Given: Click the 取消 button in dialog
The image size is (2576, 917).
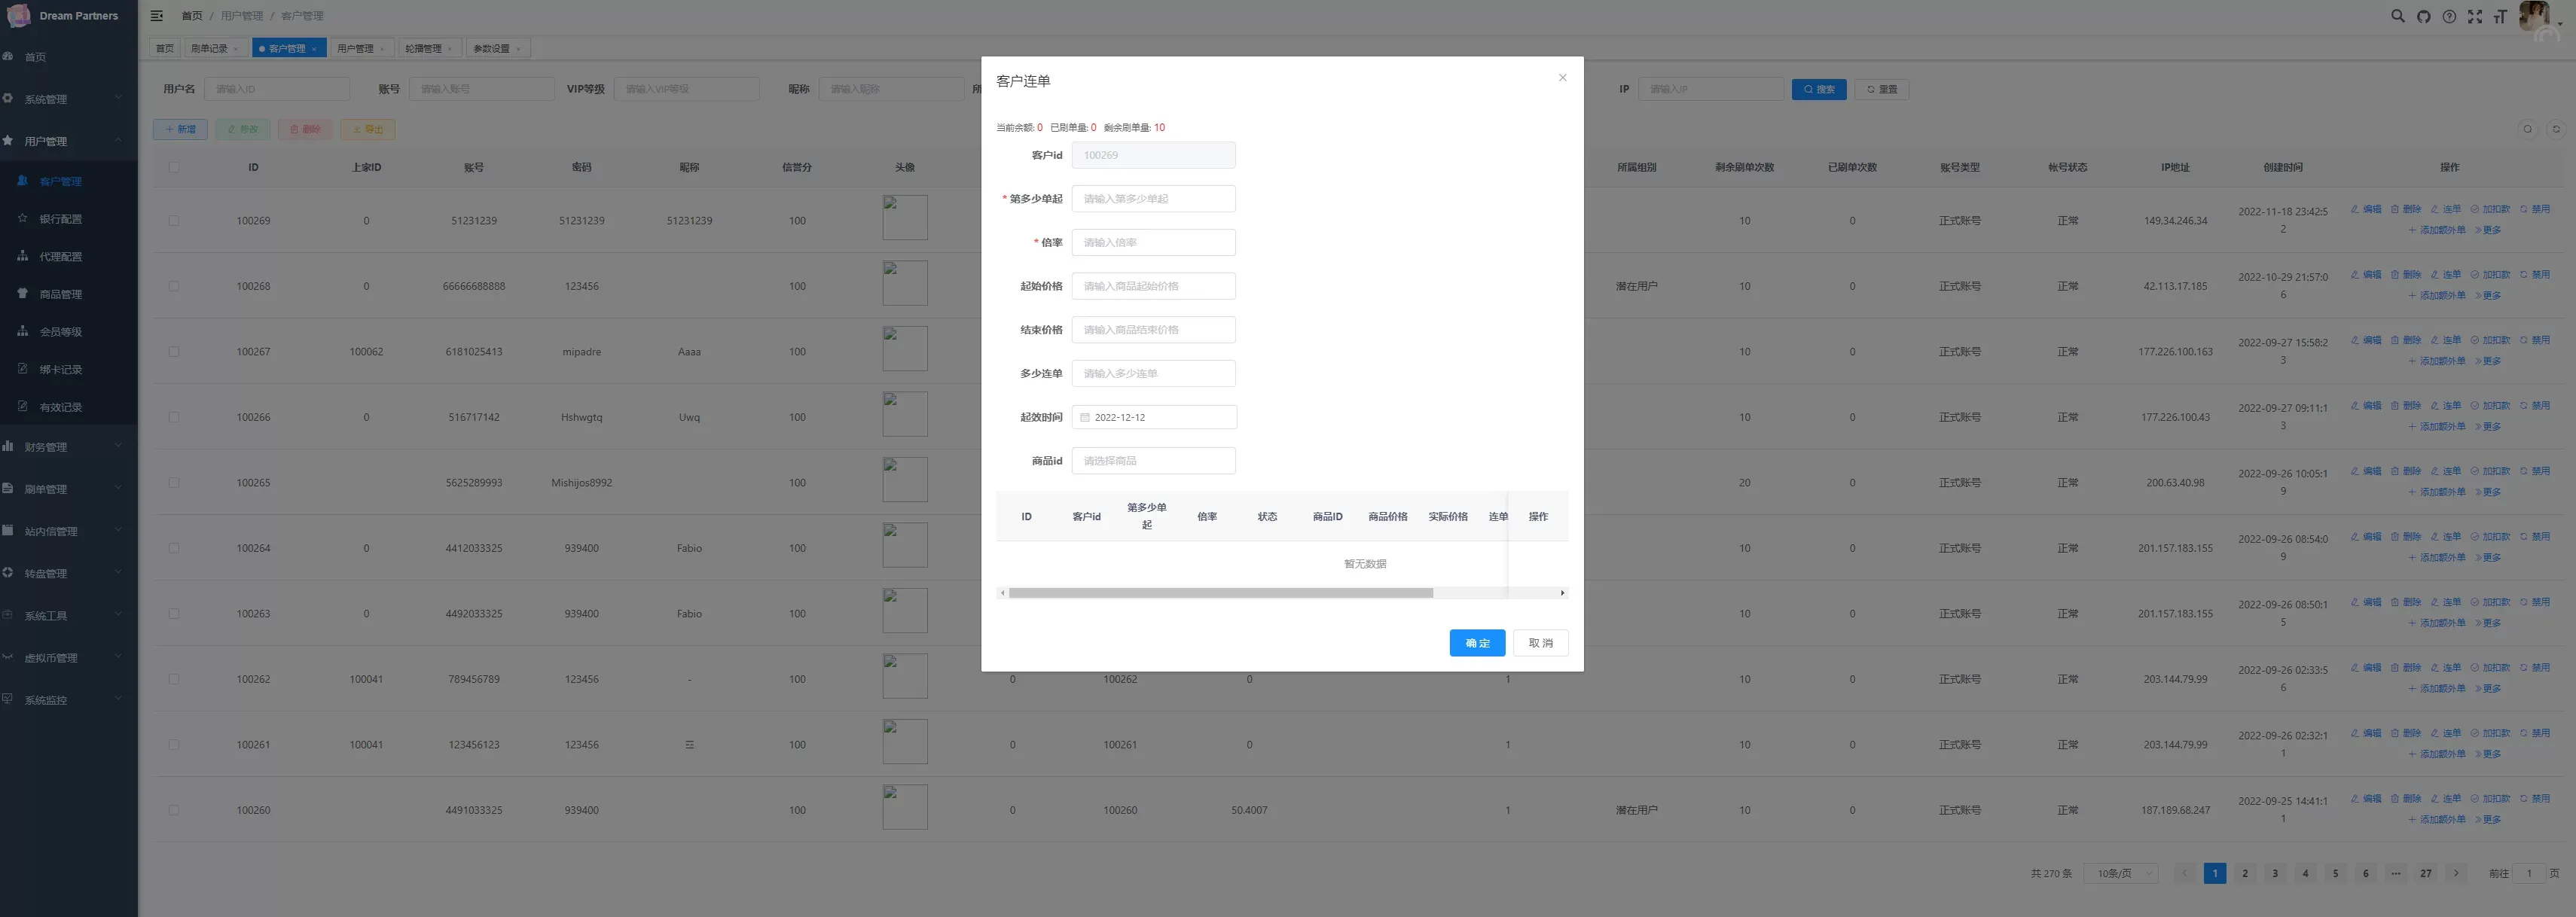Looking at the screenshot, I should pos(1540,644).
